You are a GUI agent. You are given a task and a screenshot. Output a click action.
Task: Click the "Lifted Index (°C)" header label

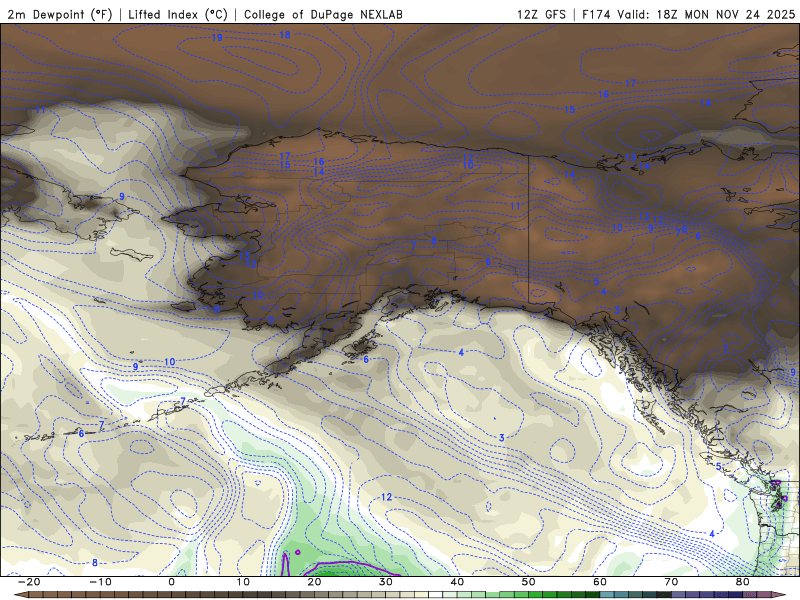178,14
